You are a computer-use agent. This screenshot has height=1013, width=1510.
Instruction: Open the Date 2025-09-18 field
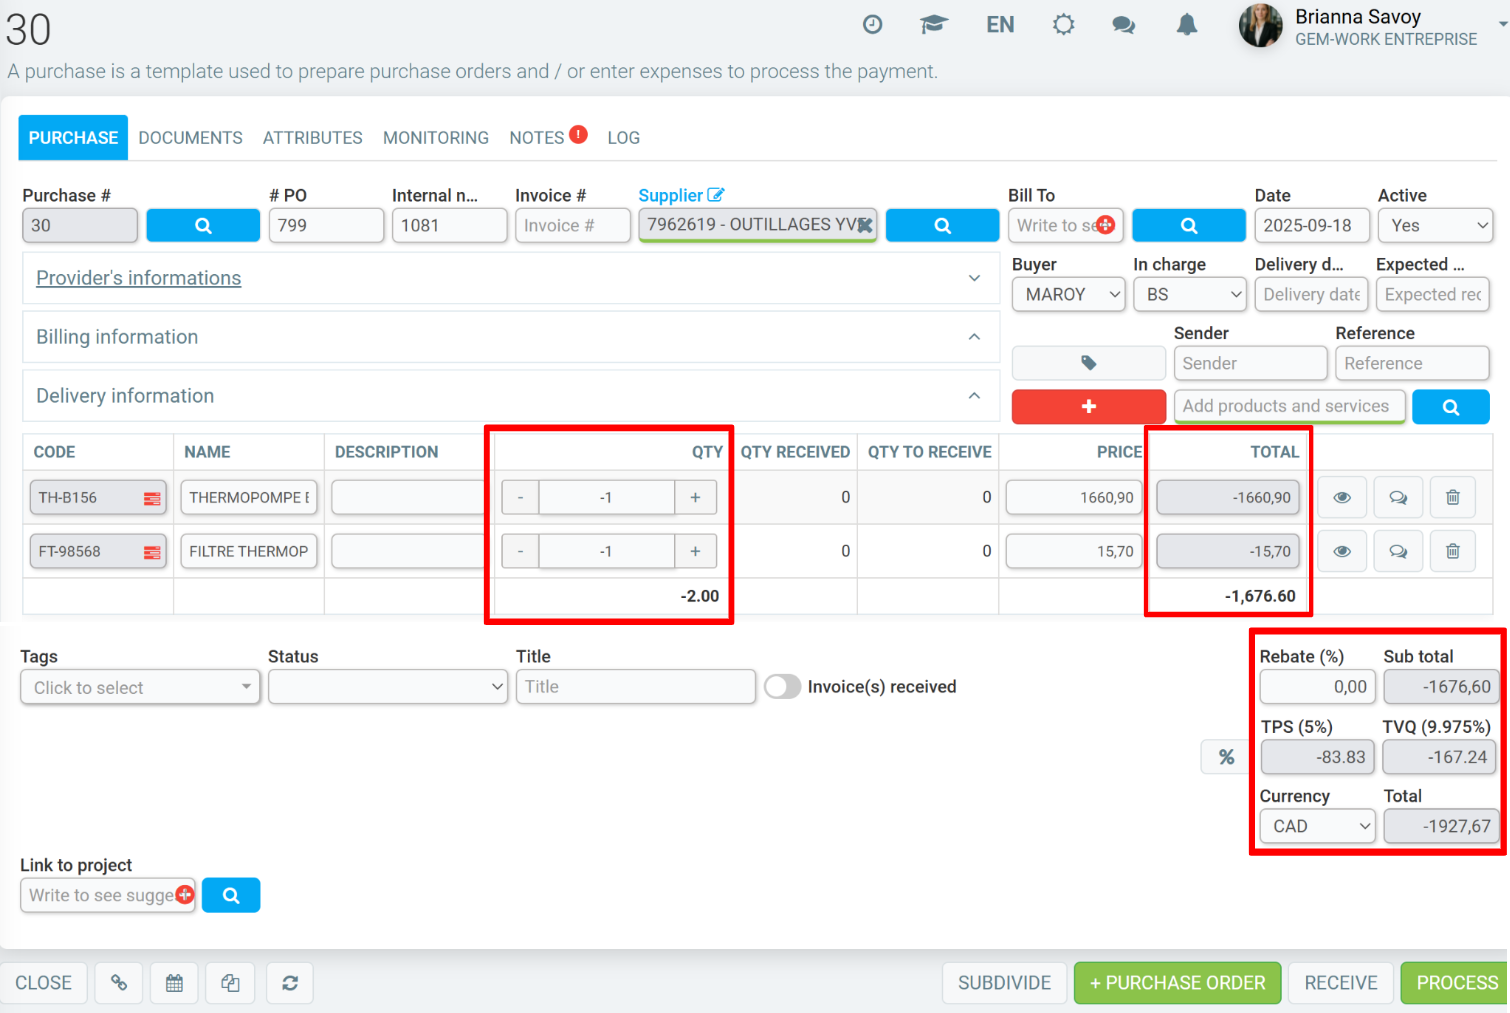(x=1312, y=225)
